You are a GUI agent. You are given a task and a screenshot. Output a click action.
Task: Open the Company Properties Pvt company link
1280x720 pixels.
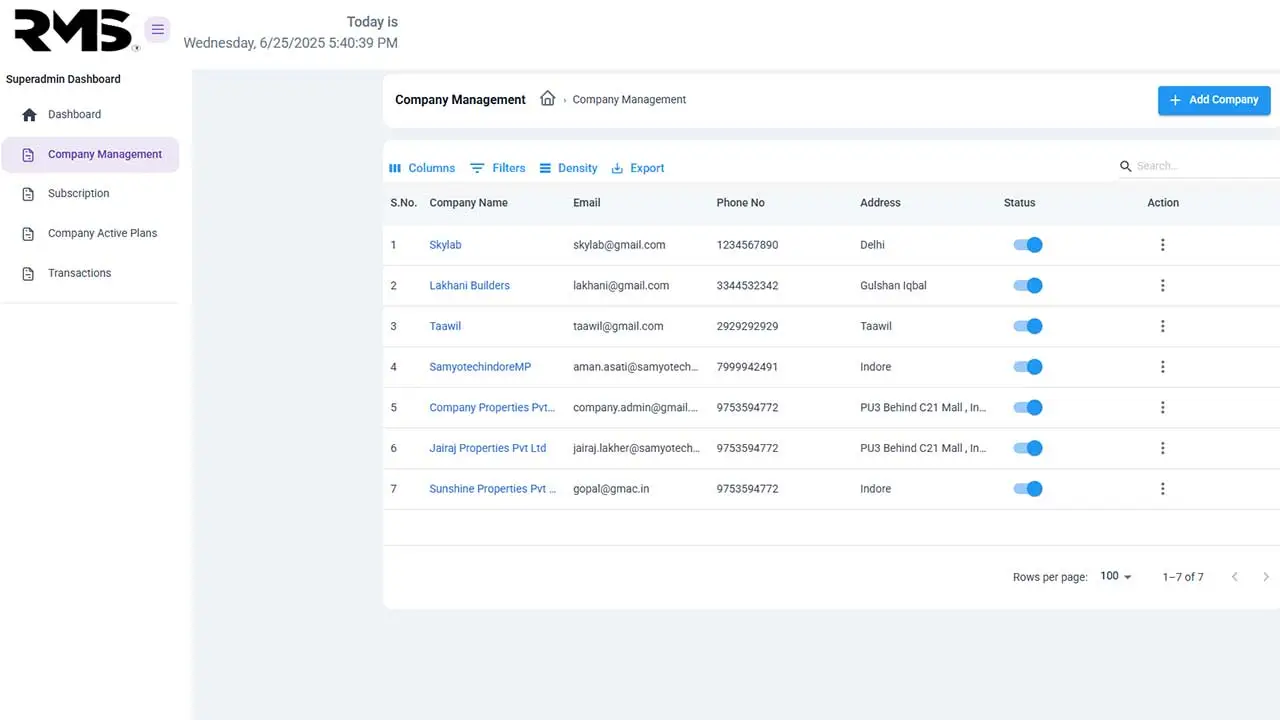[x=492, y=408]
